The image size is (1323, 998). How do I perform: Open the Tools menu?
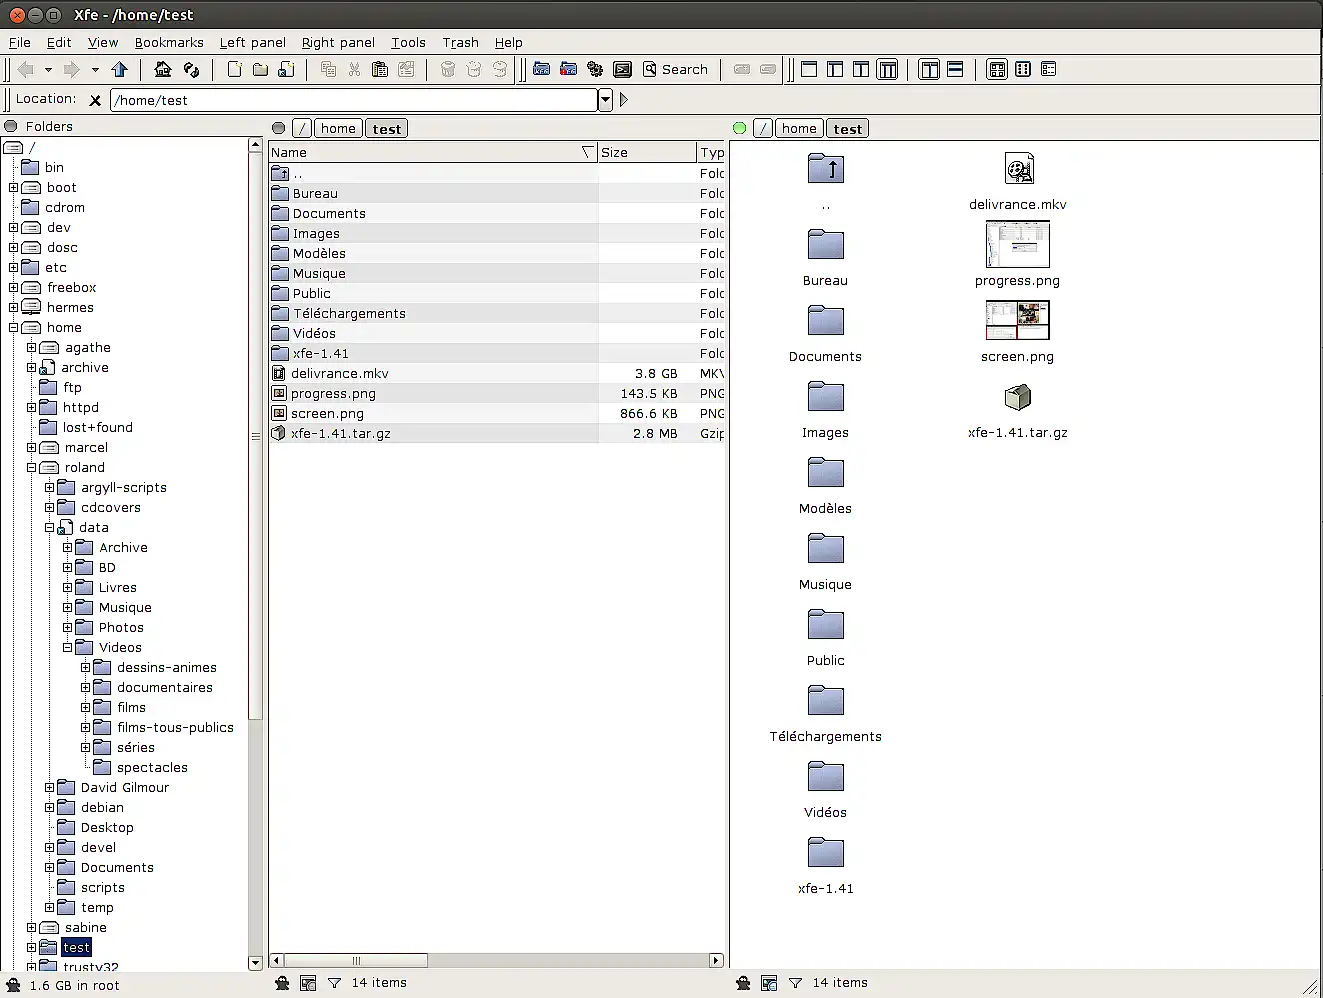click(408, 42)
